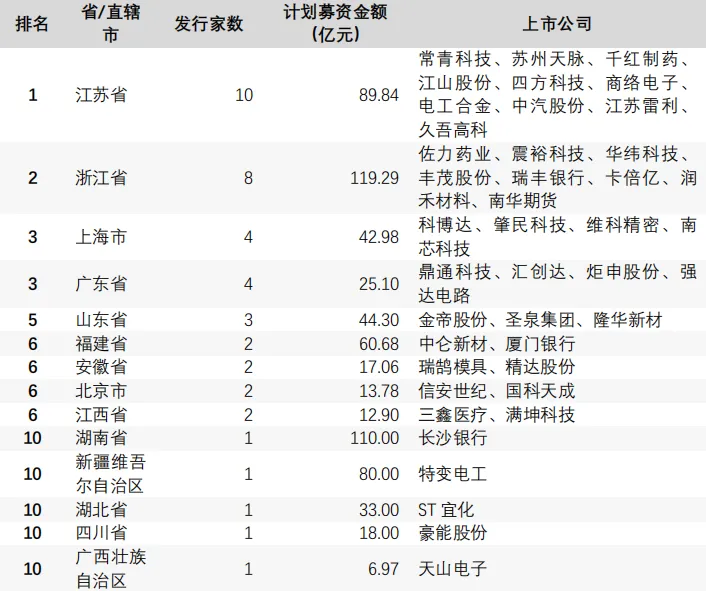This screenshot has height=591, width=706.
Task: Select the 山东省 cell
Action: [101, 320]
